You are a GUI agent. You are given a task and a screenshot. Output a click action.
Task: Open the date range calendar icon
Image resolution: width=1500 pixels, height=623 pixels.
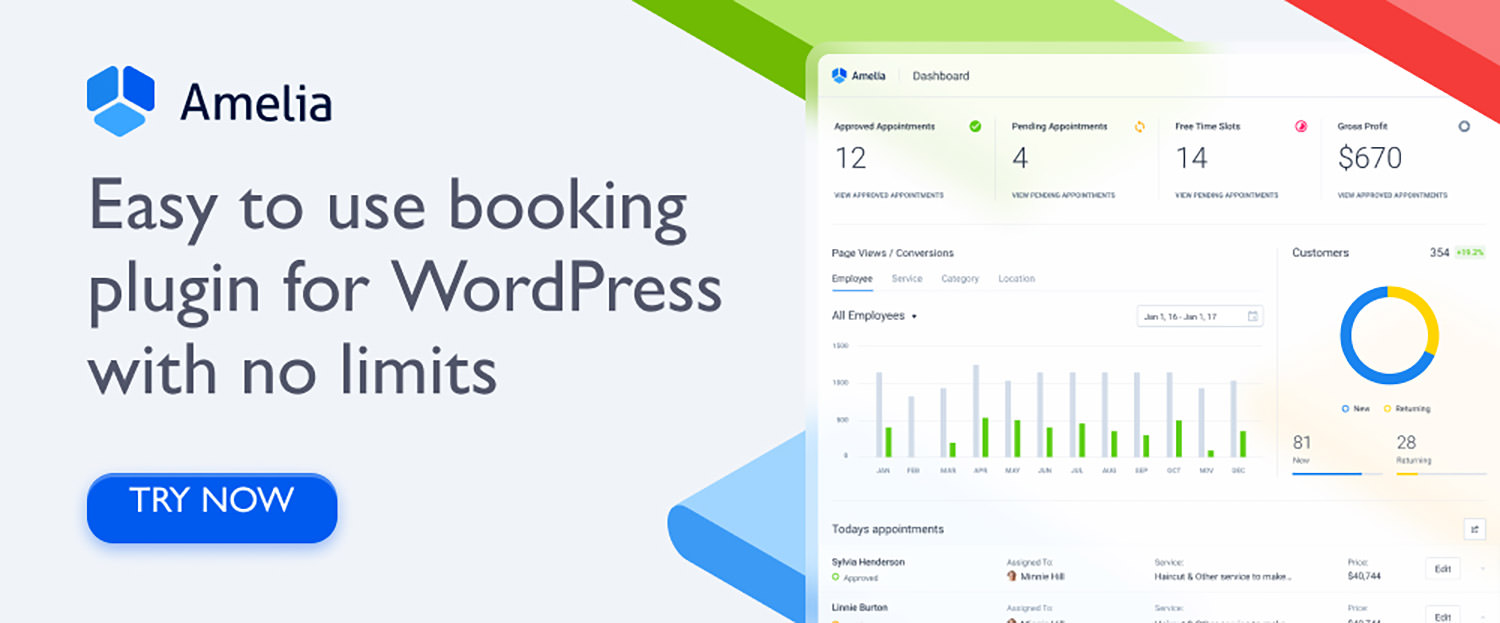click(1254, 316)
